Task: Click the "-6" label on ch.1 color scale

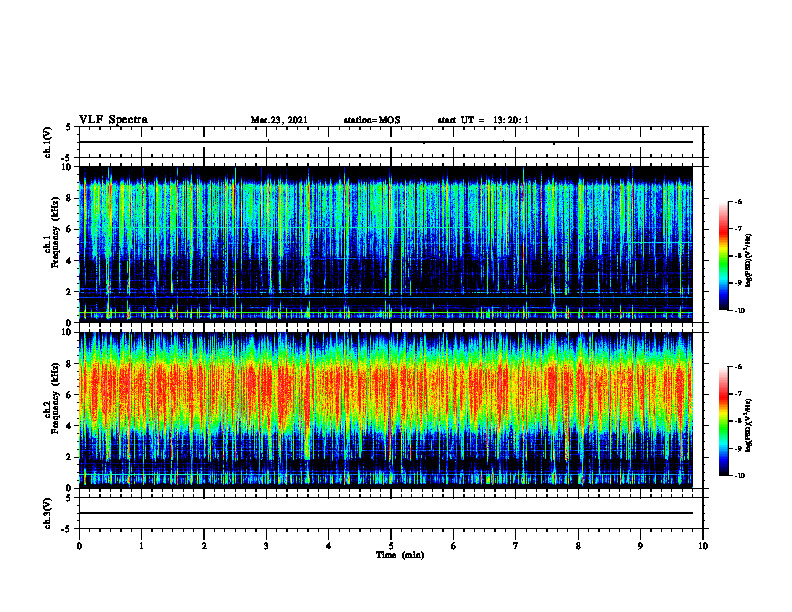Action: (738, 201)
